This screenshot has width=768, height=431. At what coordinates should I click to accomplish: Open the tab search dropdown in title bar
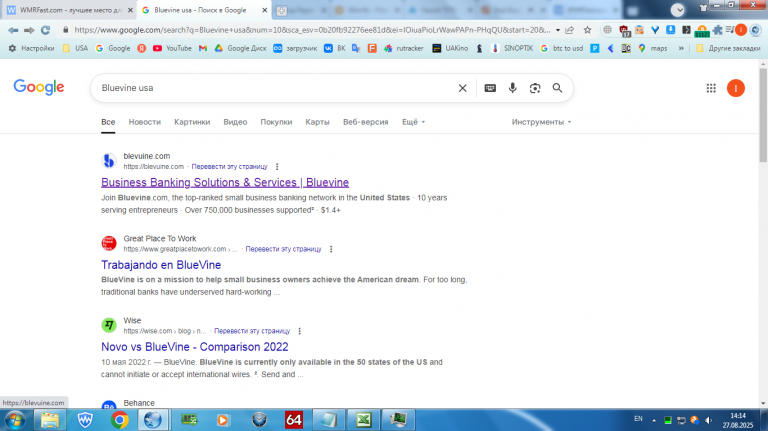[678, 9]
